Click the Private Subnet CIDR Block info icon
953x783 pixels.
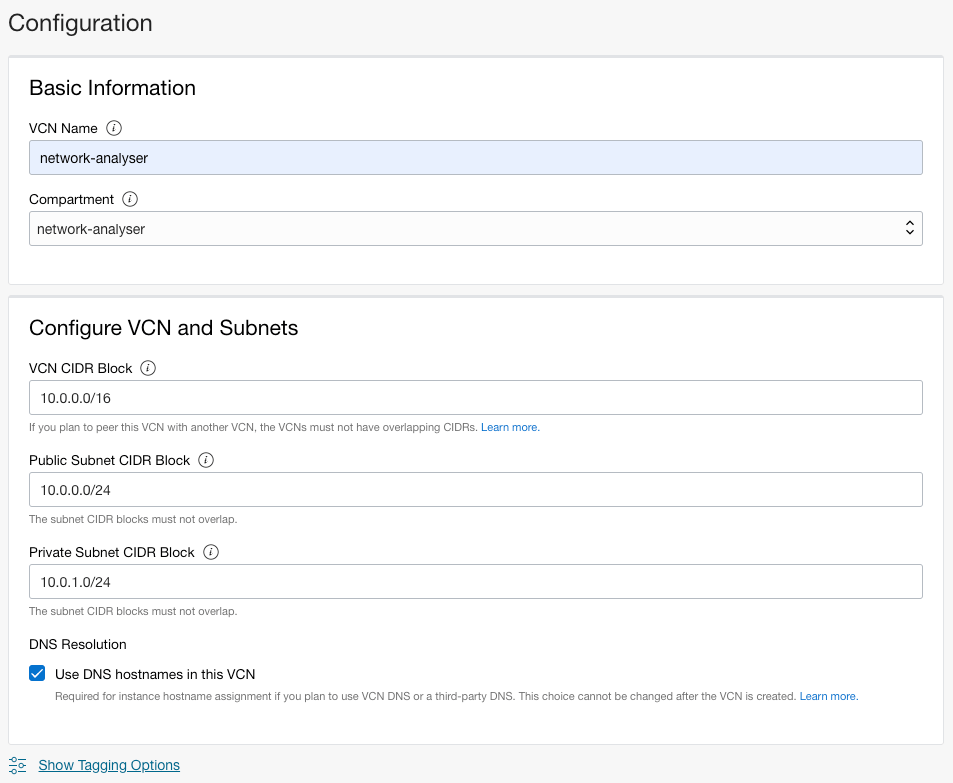click(211, 552)
